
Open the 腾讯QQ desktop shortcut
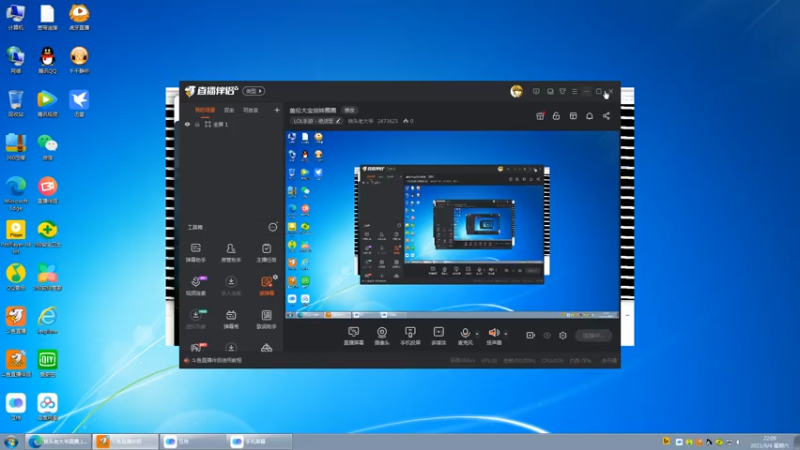47,60
